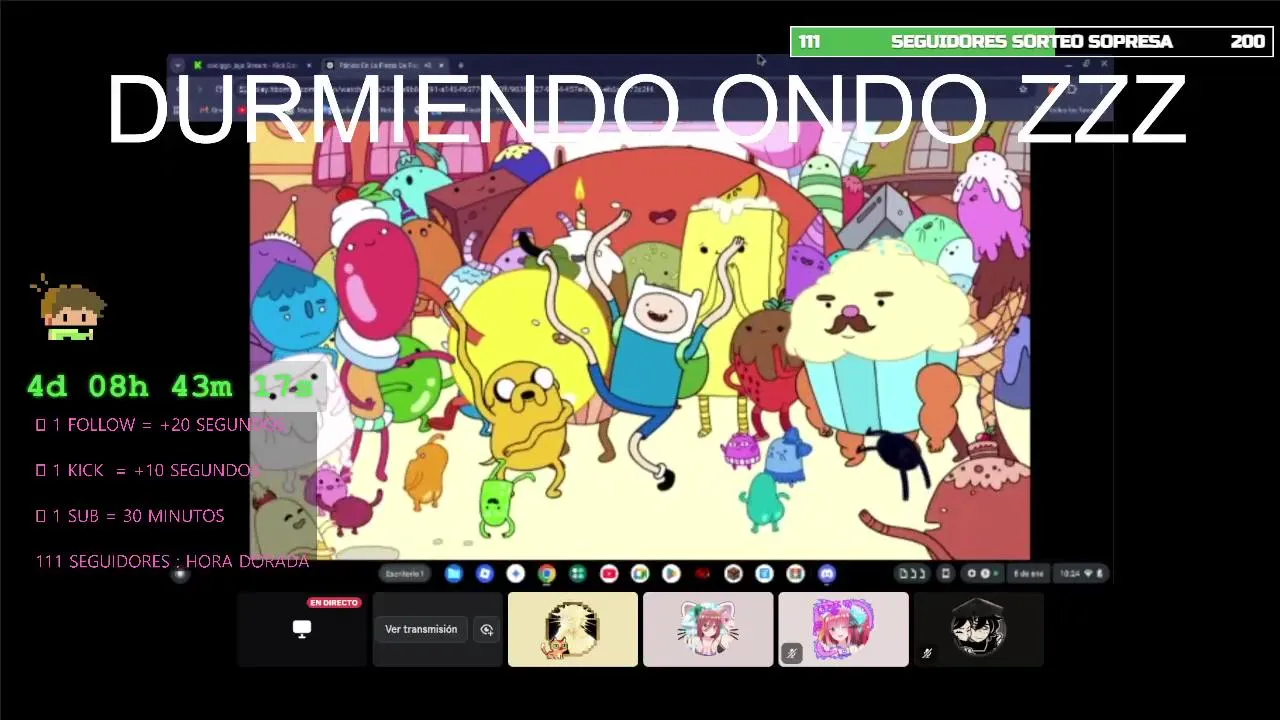Click the SEGUIDORES SORTEO SOPRESA progress bar
Image resolution: width=1280 pixels, height=720 pixels.
pyautogui.click(x=1031, y=41)
